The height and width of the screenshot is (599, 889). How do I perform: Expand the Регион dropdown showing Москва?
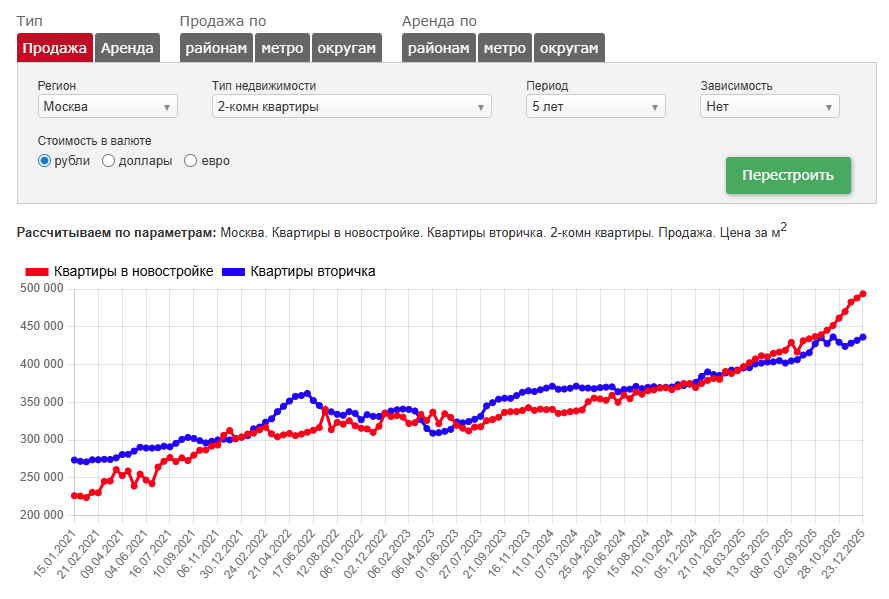[108, 107]
